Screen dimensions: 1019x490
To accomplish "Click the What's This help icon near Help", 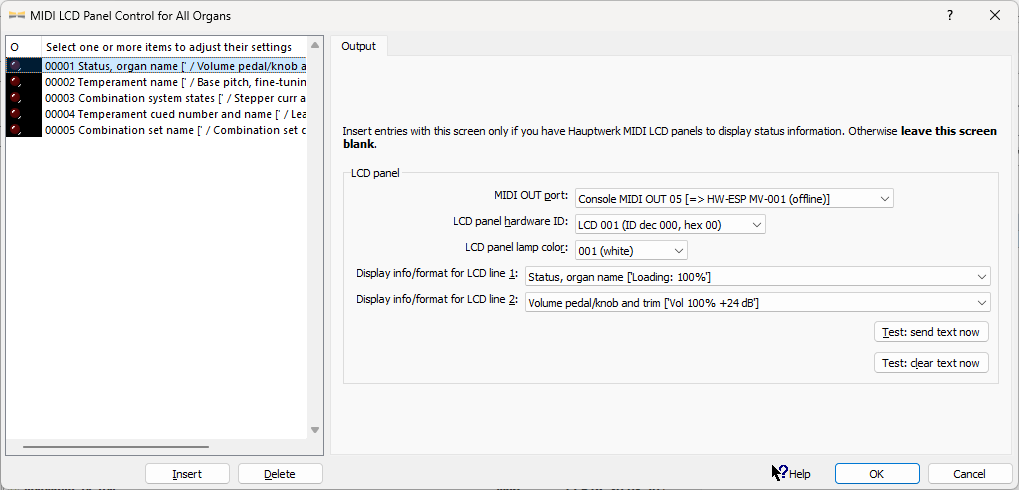I will point(779,473).
